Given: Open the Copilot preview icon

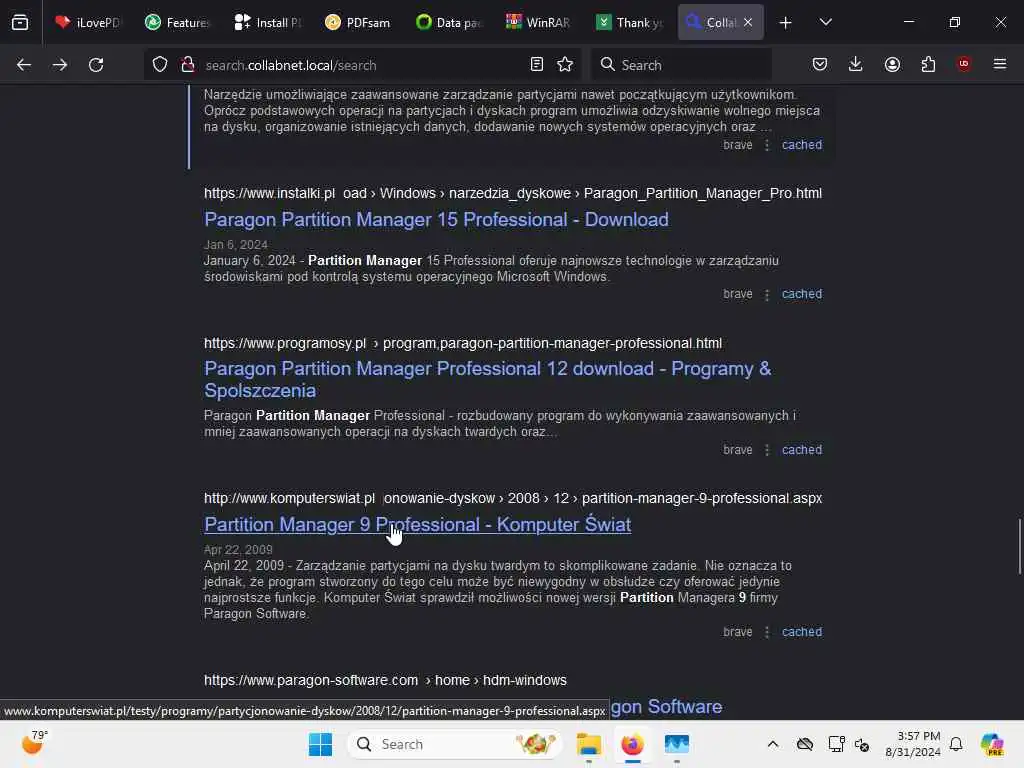Looking at the screenshot, I should 993,744.
